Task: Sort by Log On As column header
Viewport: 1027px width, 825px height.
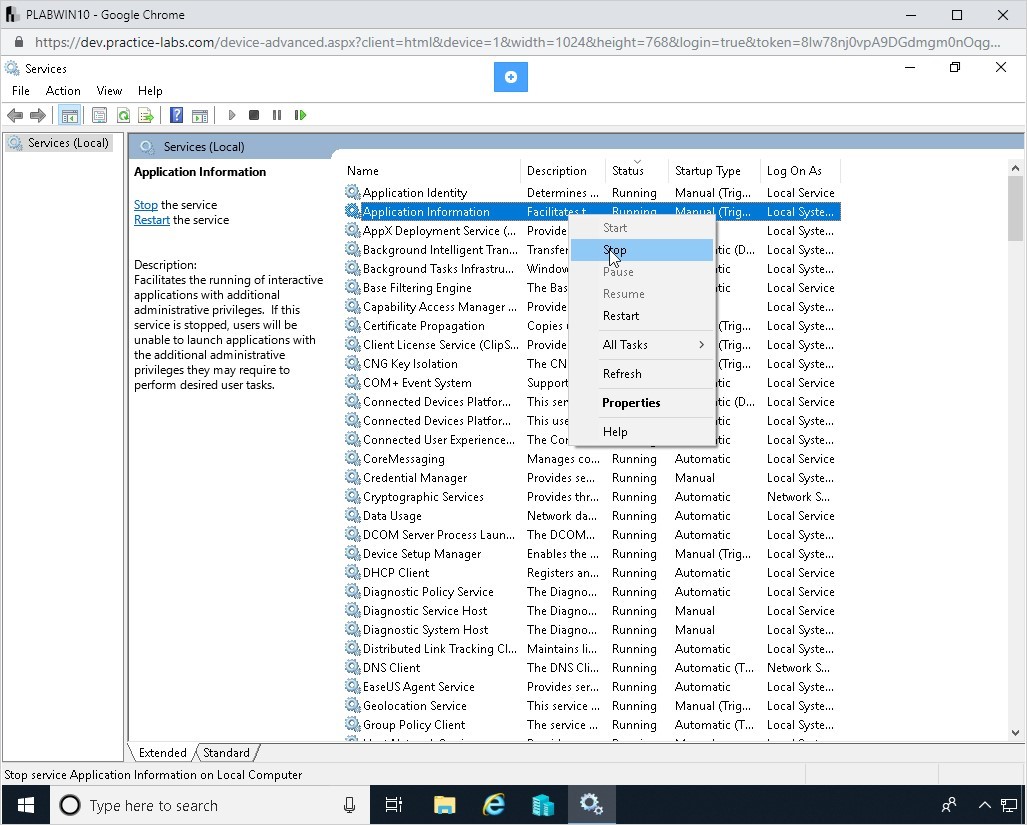Action: click(800, 171)
